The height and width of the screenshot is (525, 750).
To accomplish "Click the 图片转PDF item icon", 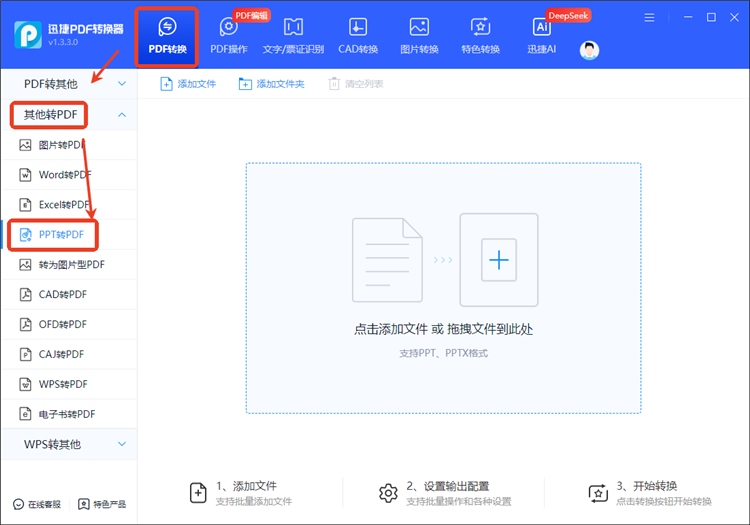I will (25, 145).
